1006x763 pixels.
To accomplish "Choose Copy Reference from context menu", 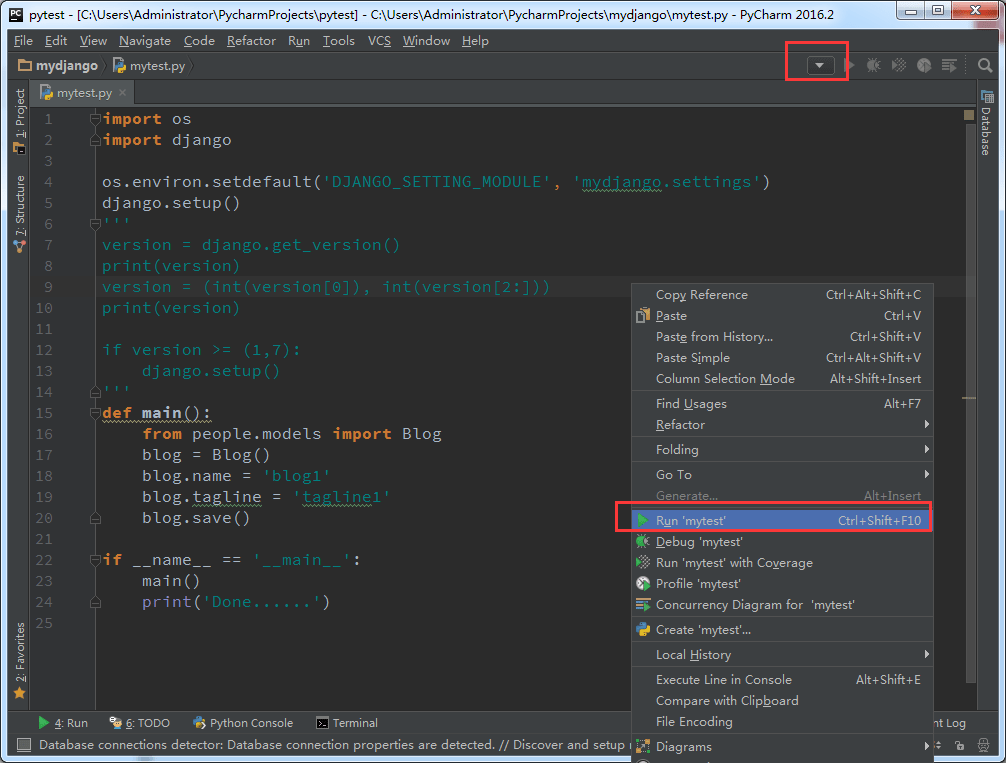I will coord(782,295).
